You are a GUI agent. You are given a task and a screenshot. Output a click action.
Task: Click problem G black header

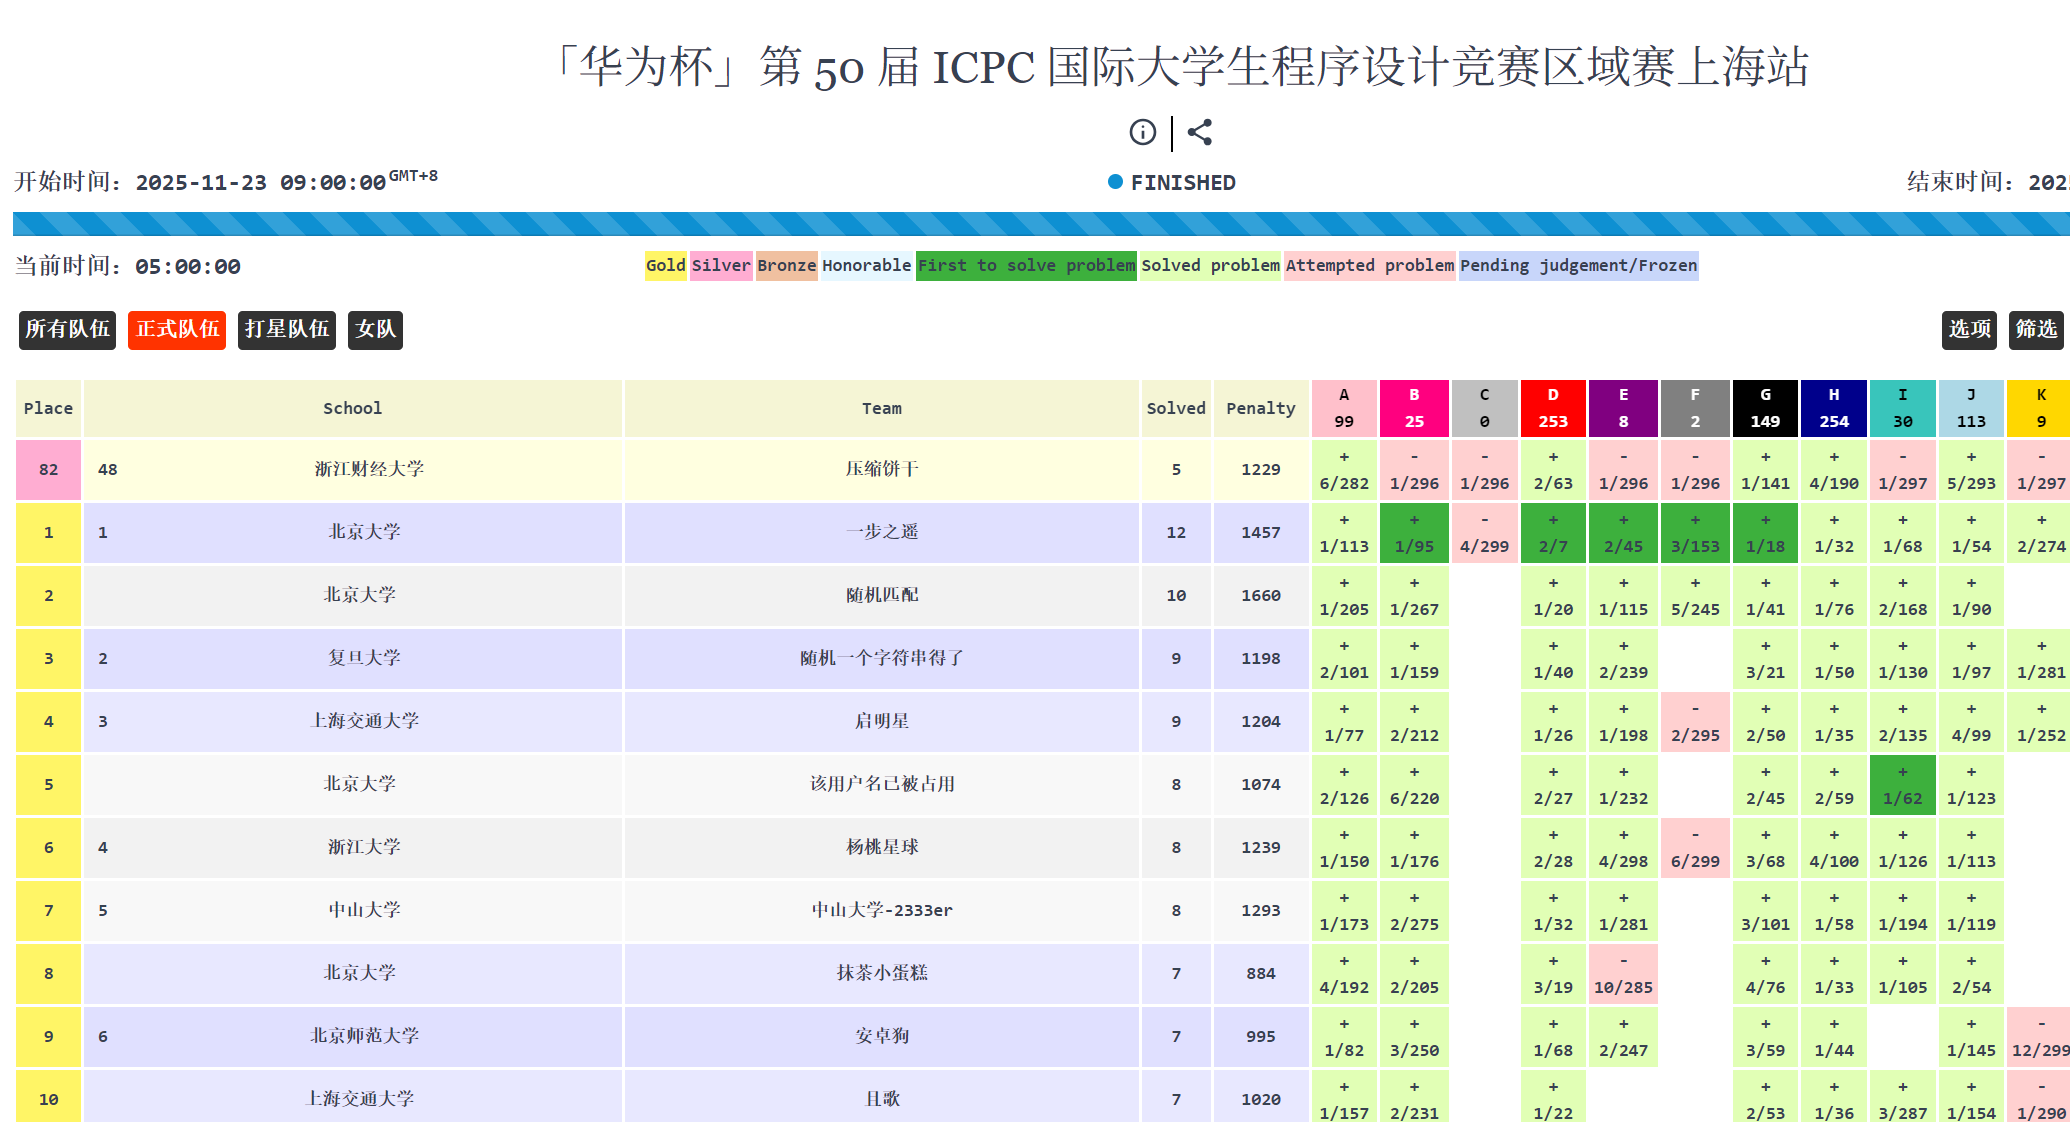1765,408
